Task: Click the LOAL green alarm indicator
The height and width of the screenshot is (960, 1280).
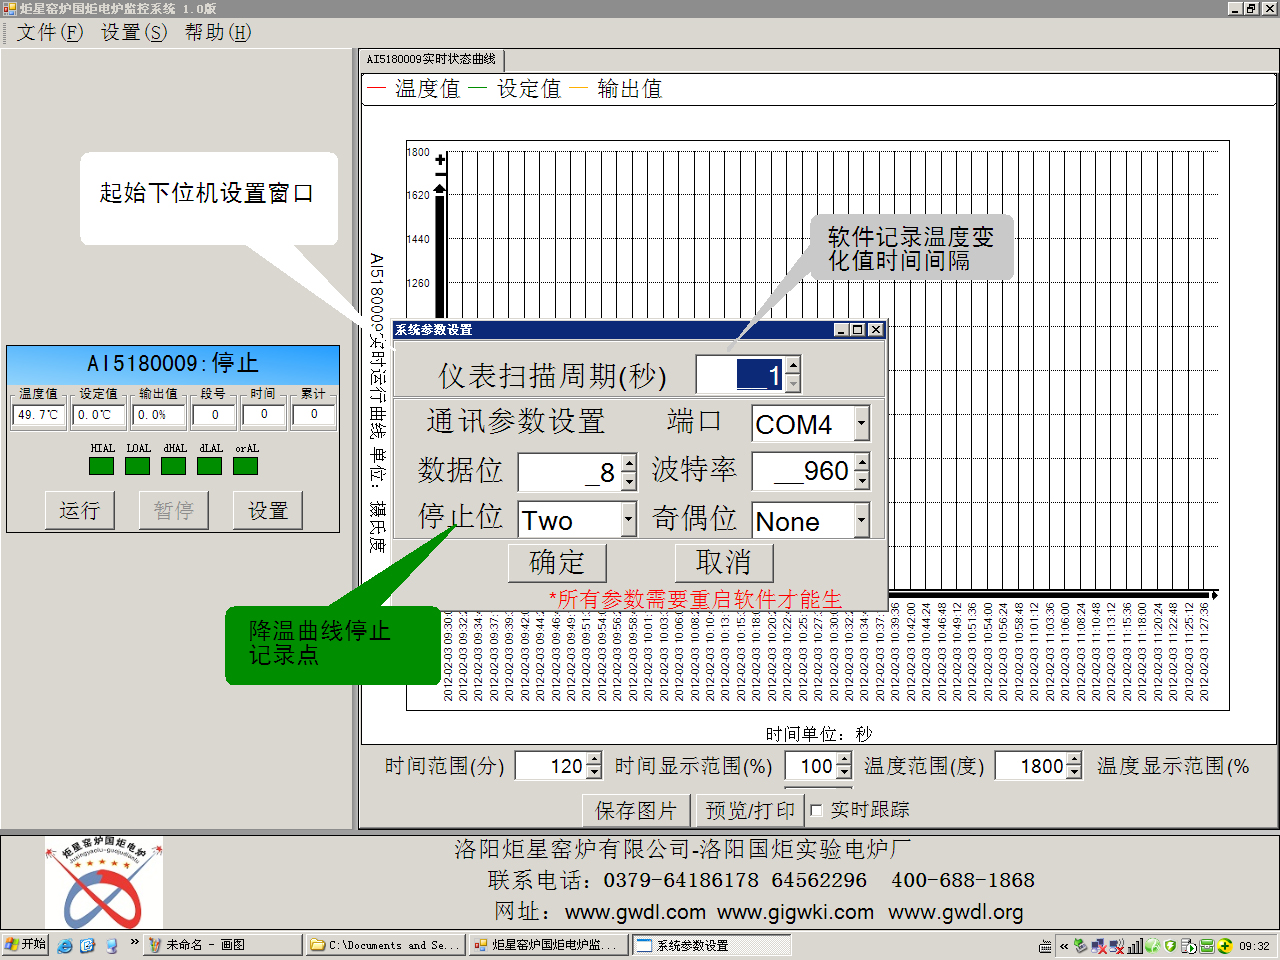Action: 138,466
